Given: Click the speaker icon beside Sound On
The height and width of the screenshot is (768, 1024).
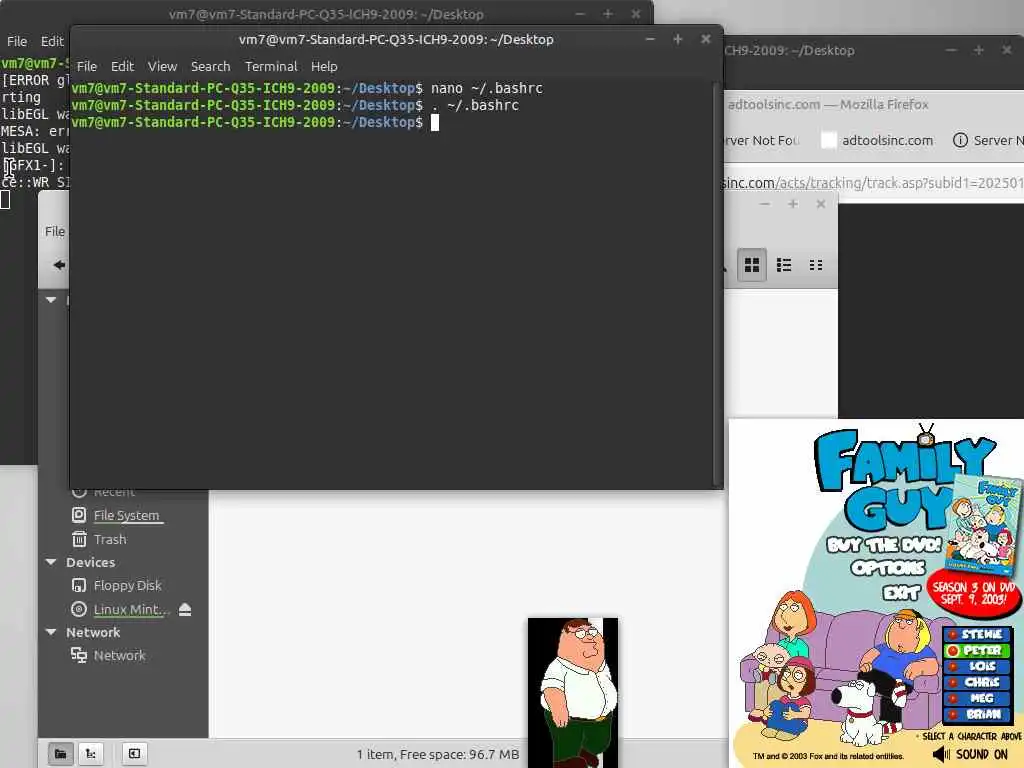Looking at the screenshot, I should 940,754.
